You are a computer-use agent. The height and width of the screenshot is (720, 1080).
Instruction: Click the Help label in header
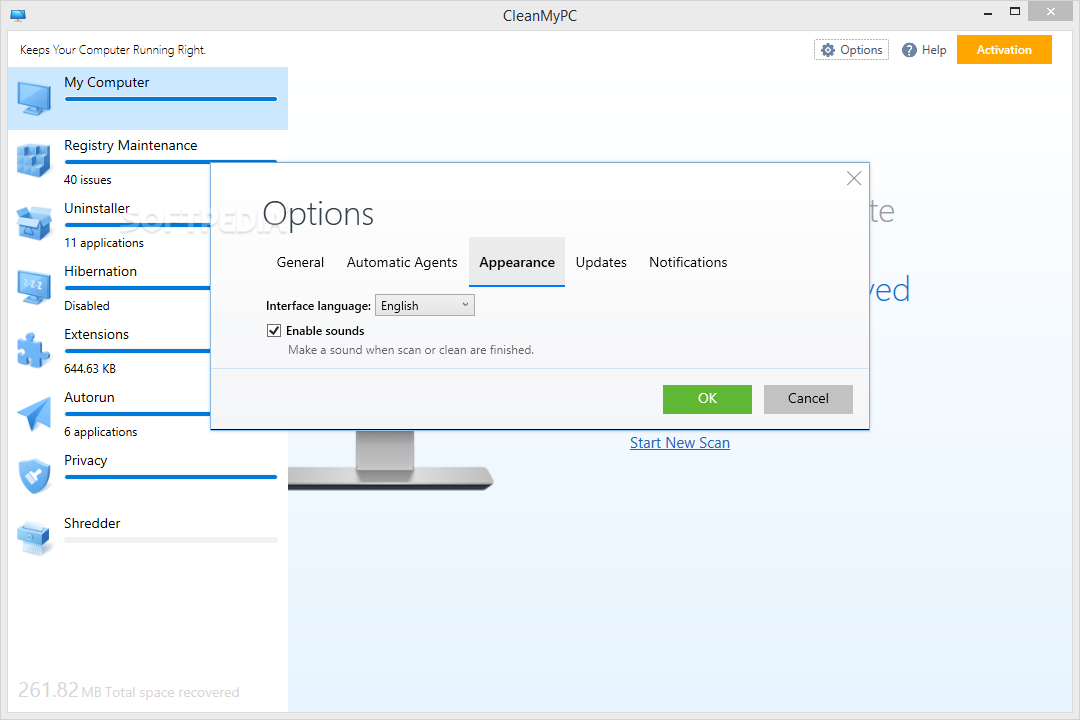pyautogui.click(x=934, y=50)
